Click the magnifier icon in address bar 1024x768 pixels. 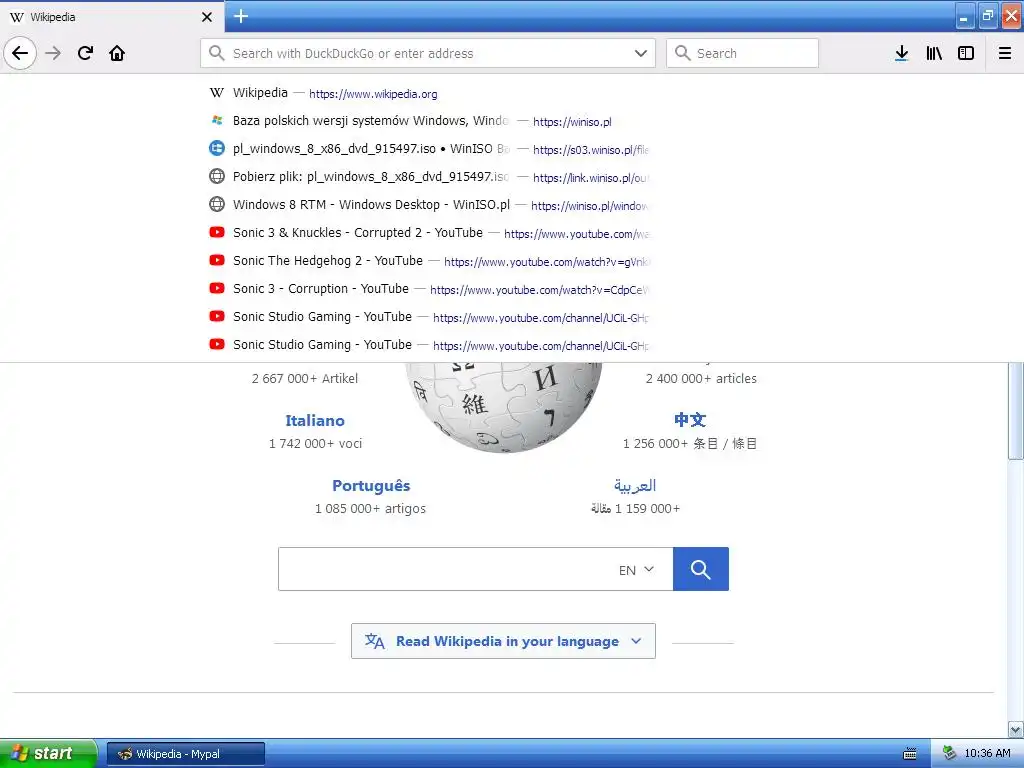coord(216,53)
